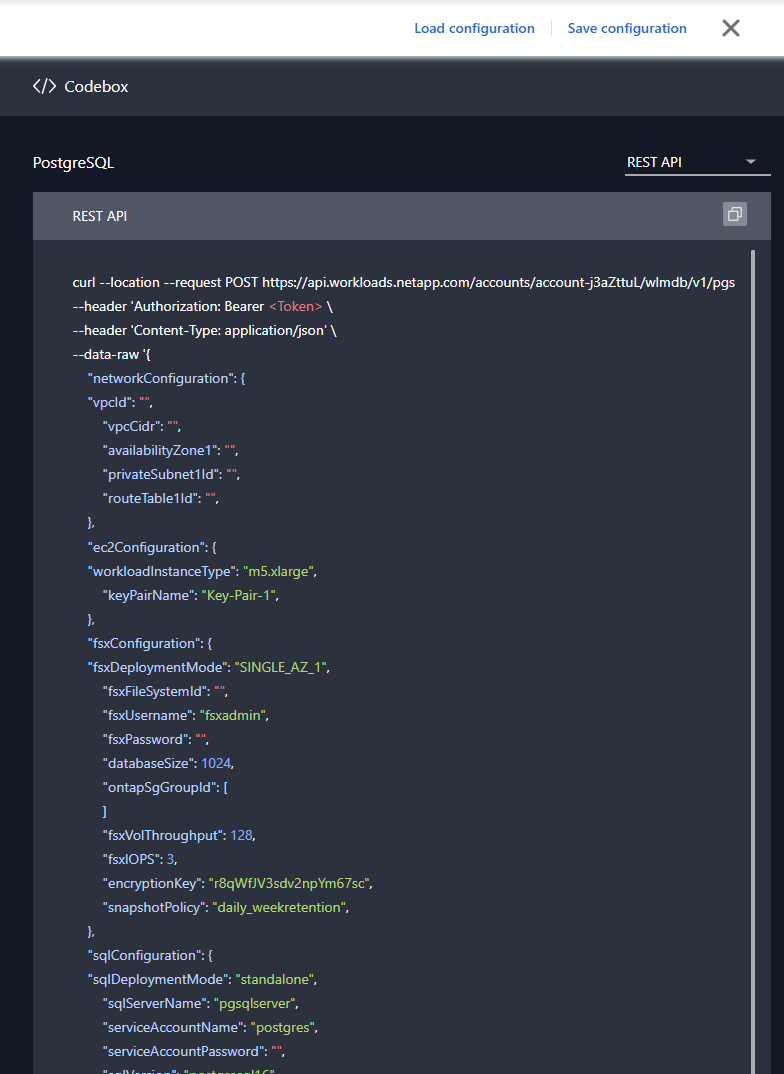Viewport: 784px width, 1074px height.
Task: Click the PostgreSQL section label
Action: [74, 162]
